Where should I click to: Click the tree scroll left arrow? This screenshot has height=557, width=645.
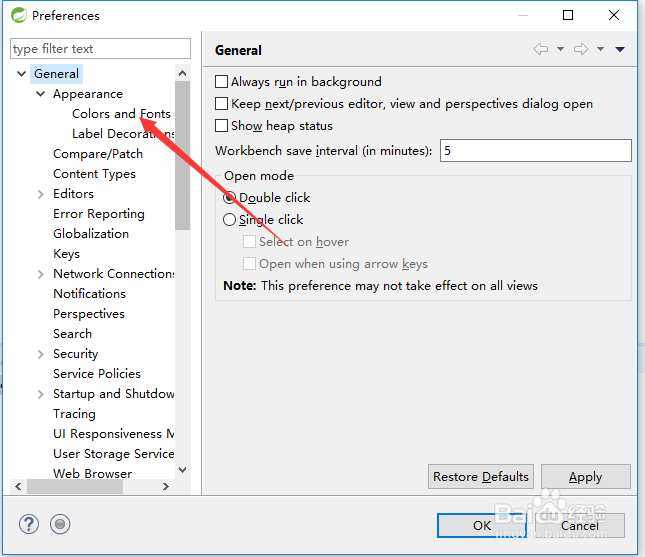(x=18, y=487)
